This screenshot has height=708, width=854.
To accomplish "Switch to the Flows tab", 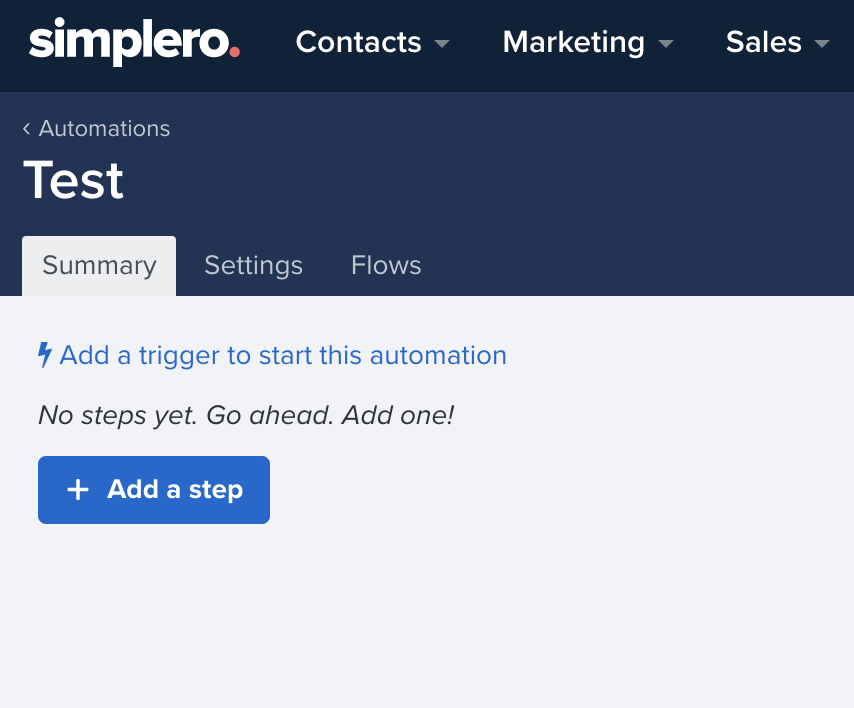I will pyautogui.click(x=386, y=266).
